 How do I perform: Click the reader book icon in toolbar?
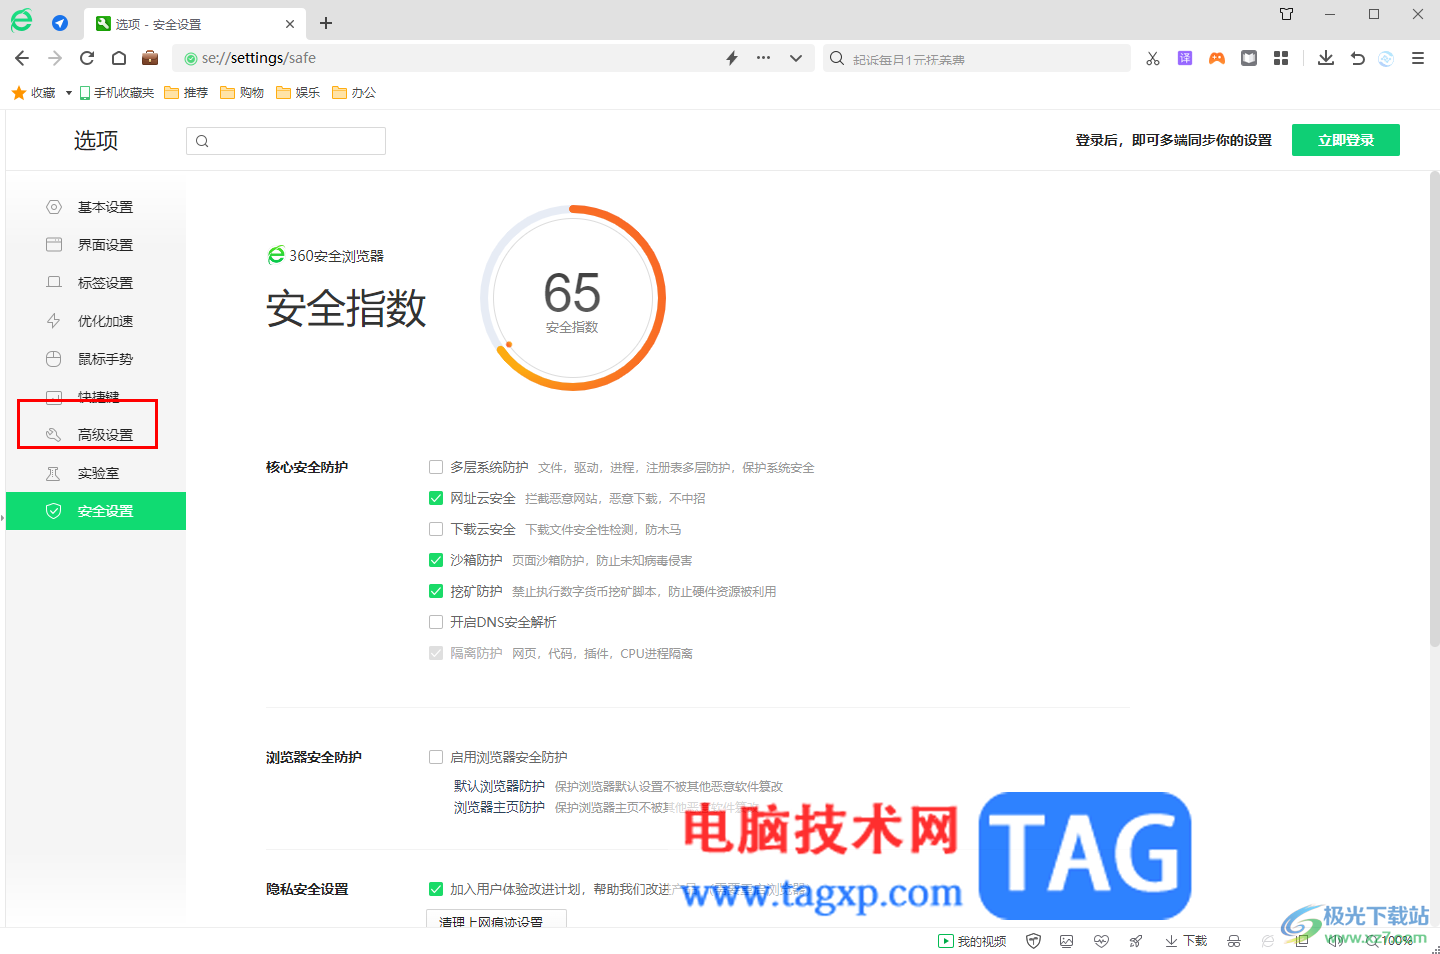tap(1249, 58)
